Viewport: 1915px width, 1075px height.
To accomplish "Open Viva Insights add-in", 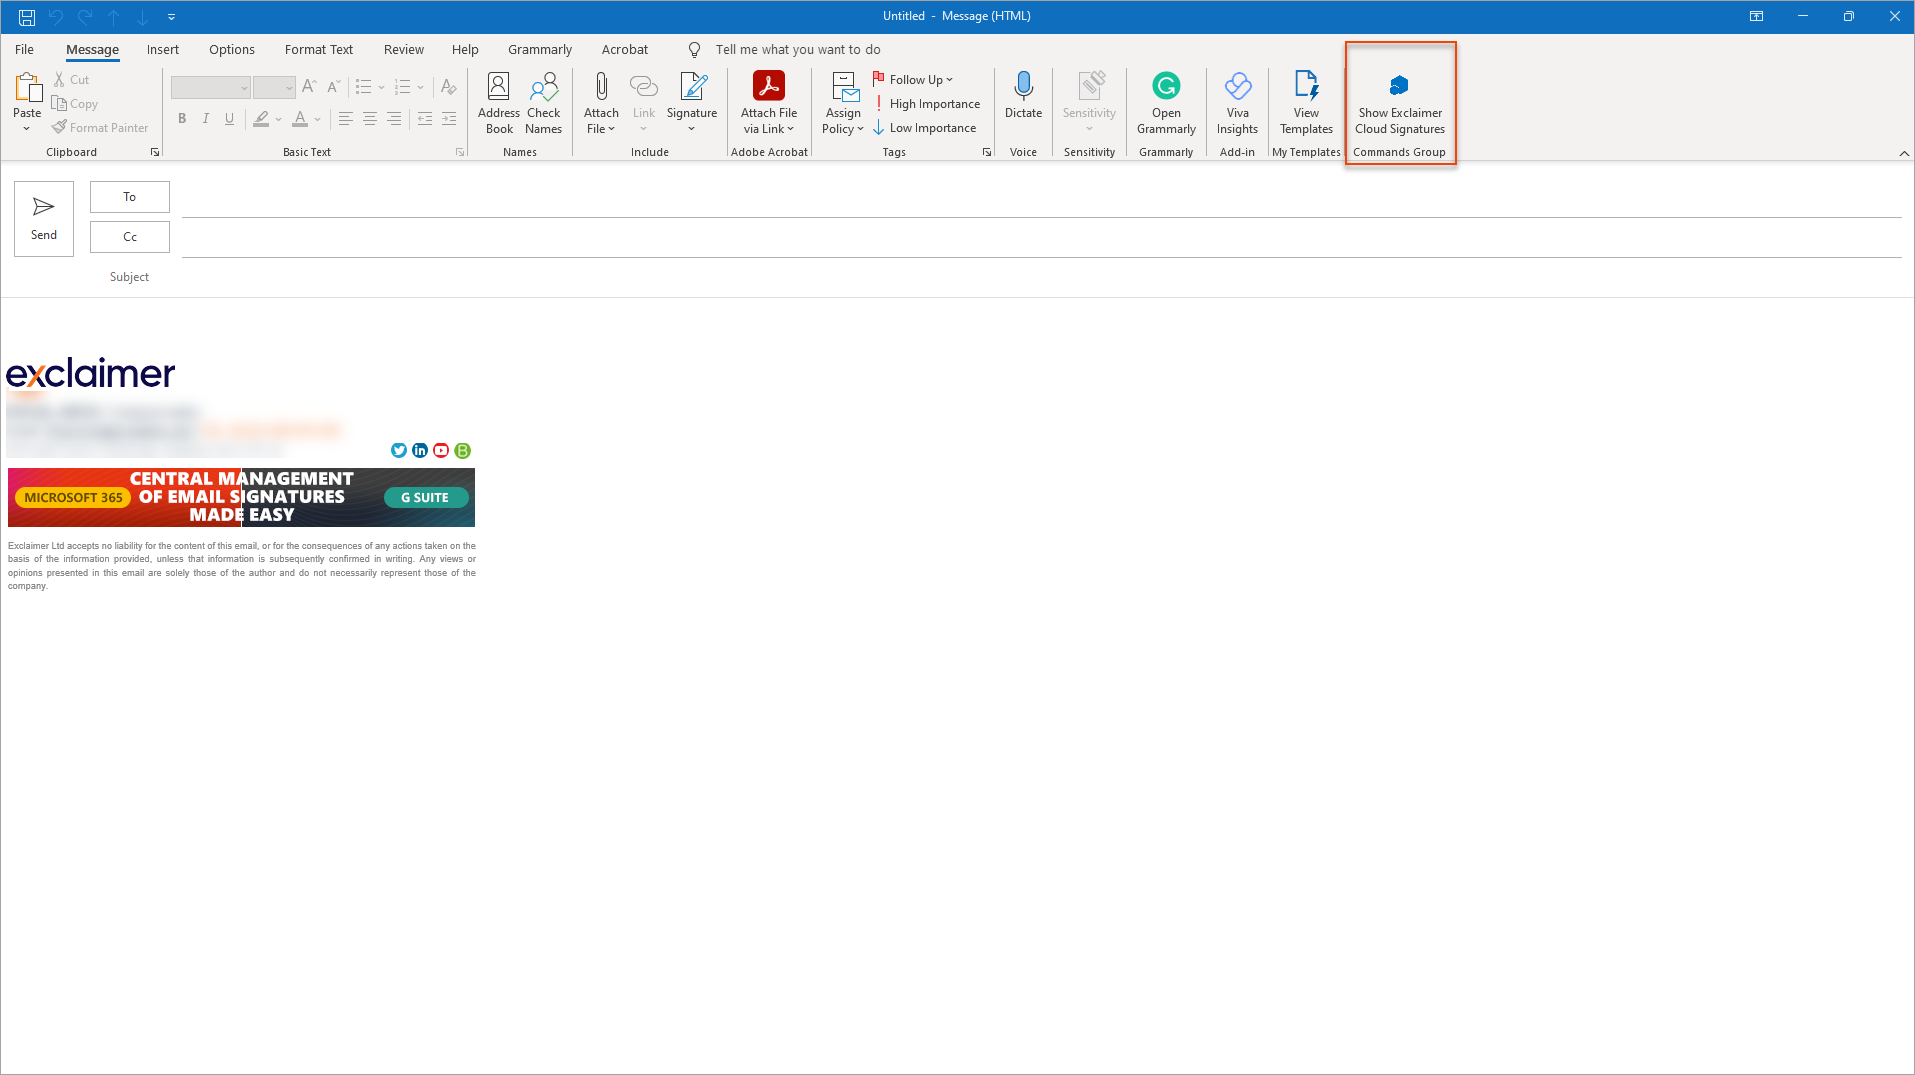I will [1237, 87].
